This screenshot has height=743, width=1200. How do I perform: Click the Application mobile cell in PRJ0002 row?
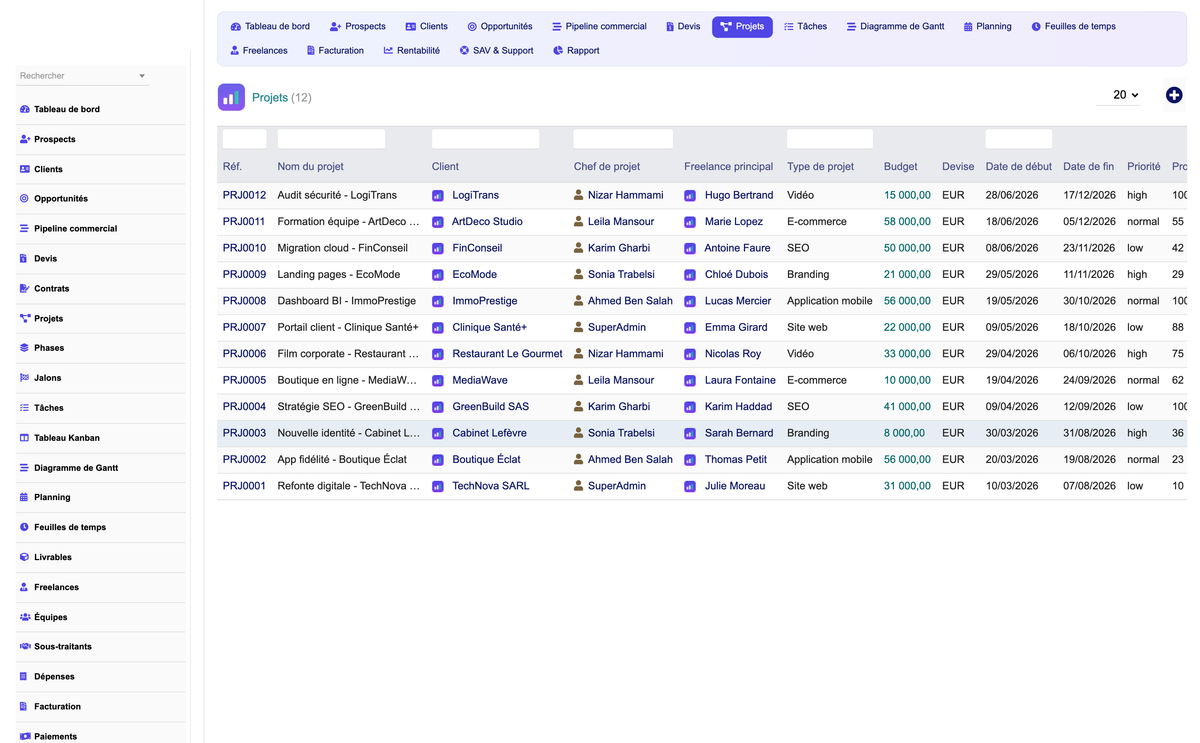[830, 460]
